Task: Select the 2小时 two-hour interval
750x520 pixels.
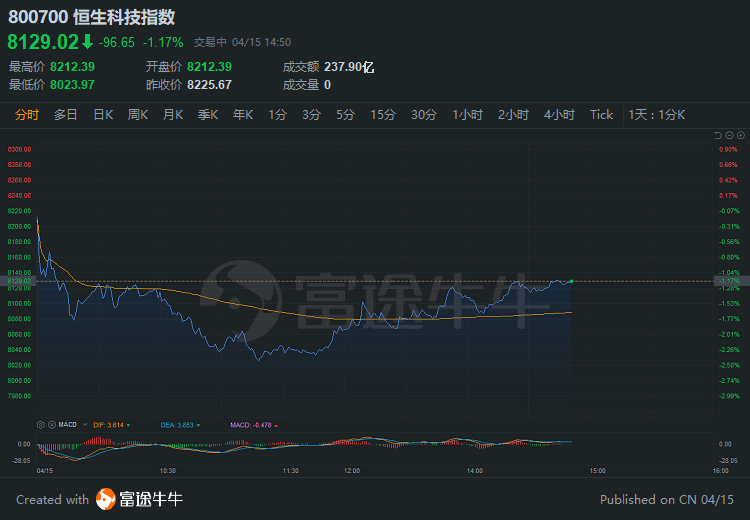Action: pyautogui.click(x=513, y=115)
